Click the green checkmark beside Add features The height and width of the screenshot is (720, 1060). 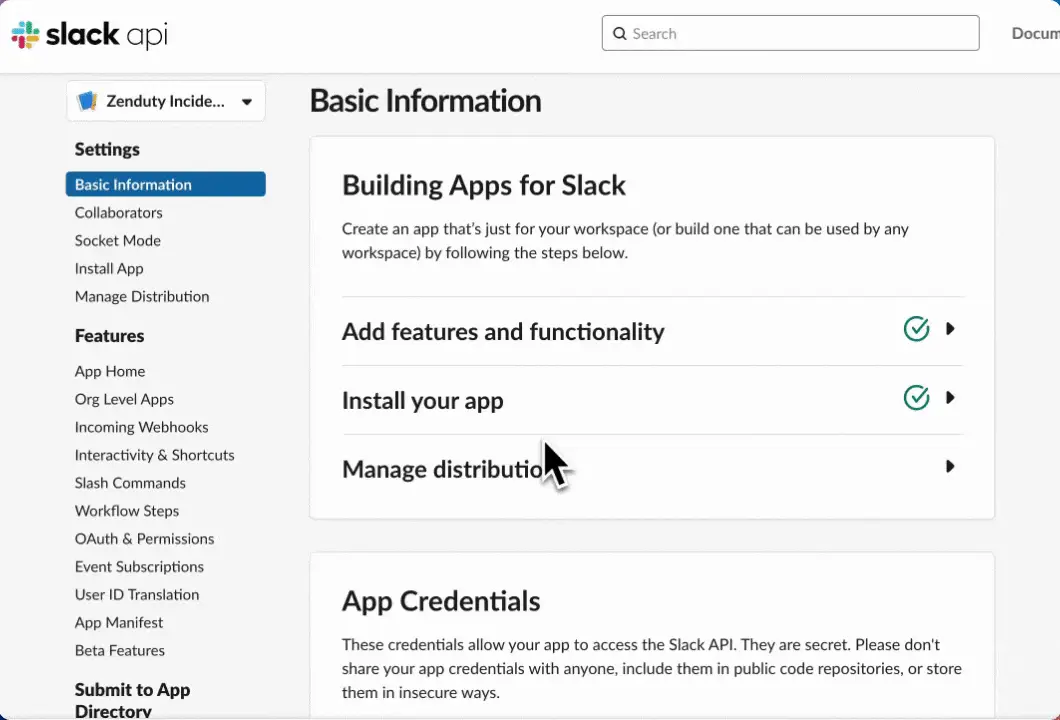[x=916, y=329]
